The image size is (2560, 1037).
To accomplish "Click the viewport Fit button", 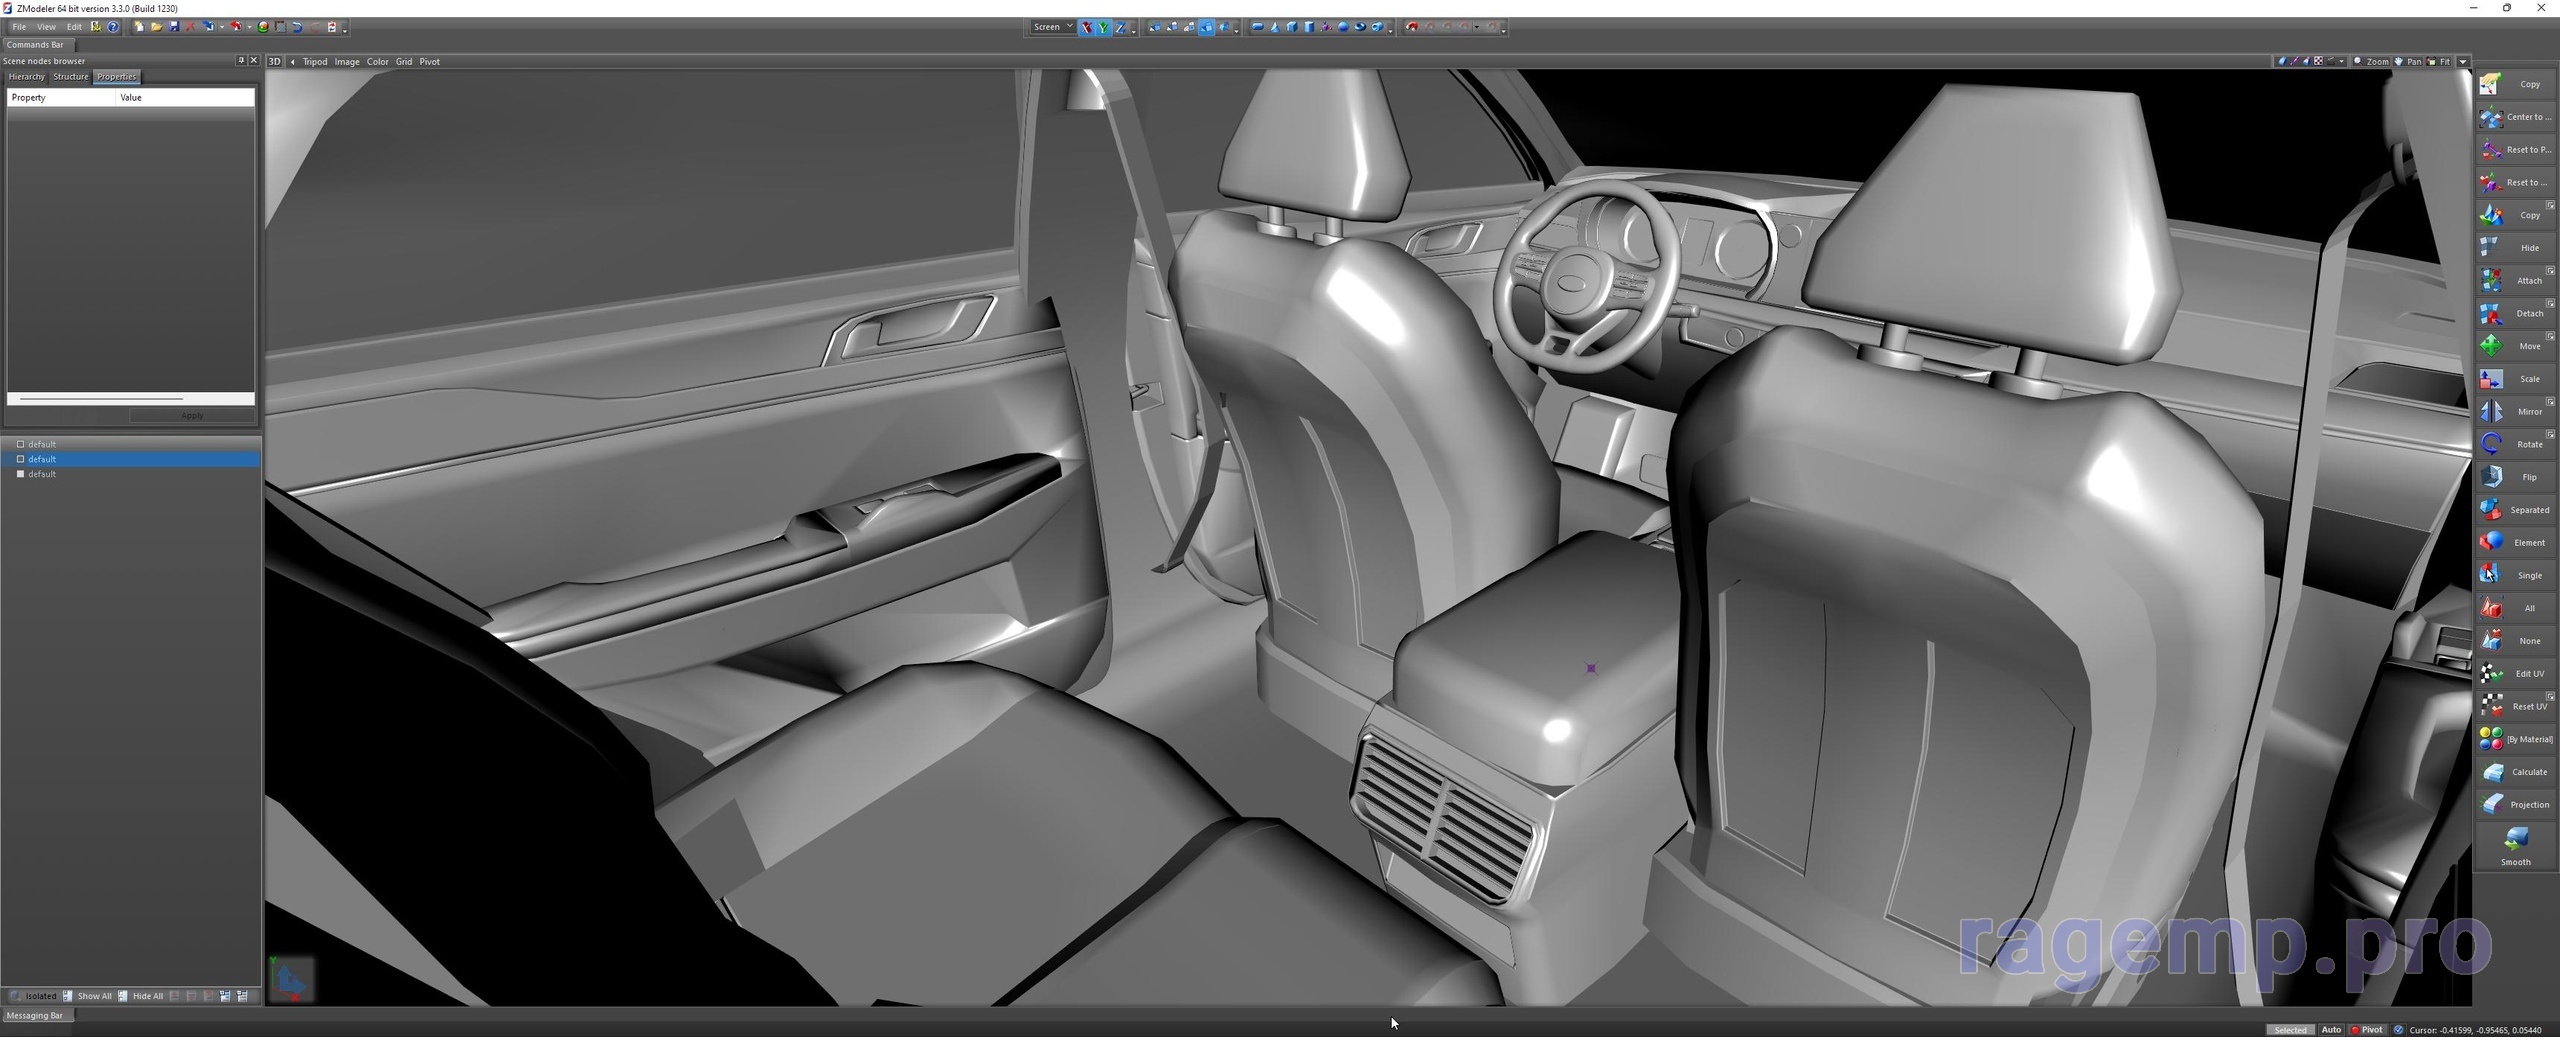I will 2439,61.
